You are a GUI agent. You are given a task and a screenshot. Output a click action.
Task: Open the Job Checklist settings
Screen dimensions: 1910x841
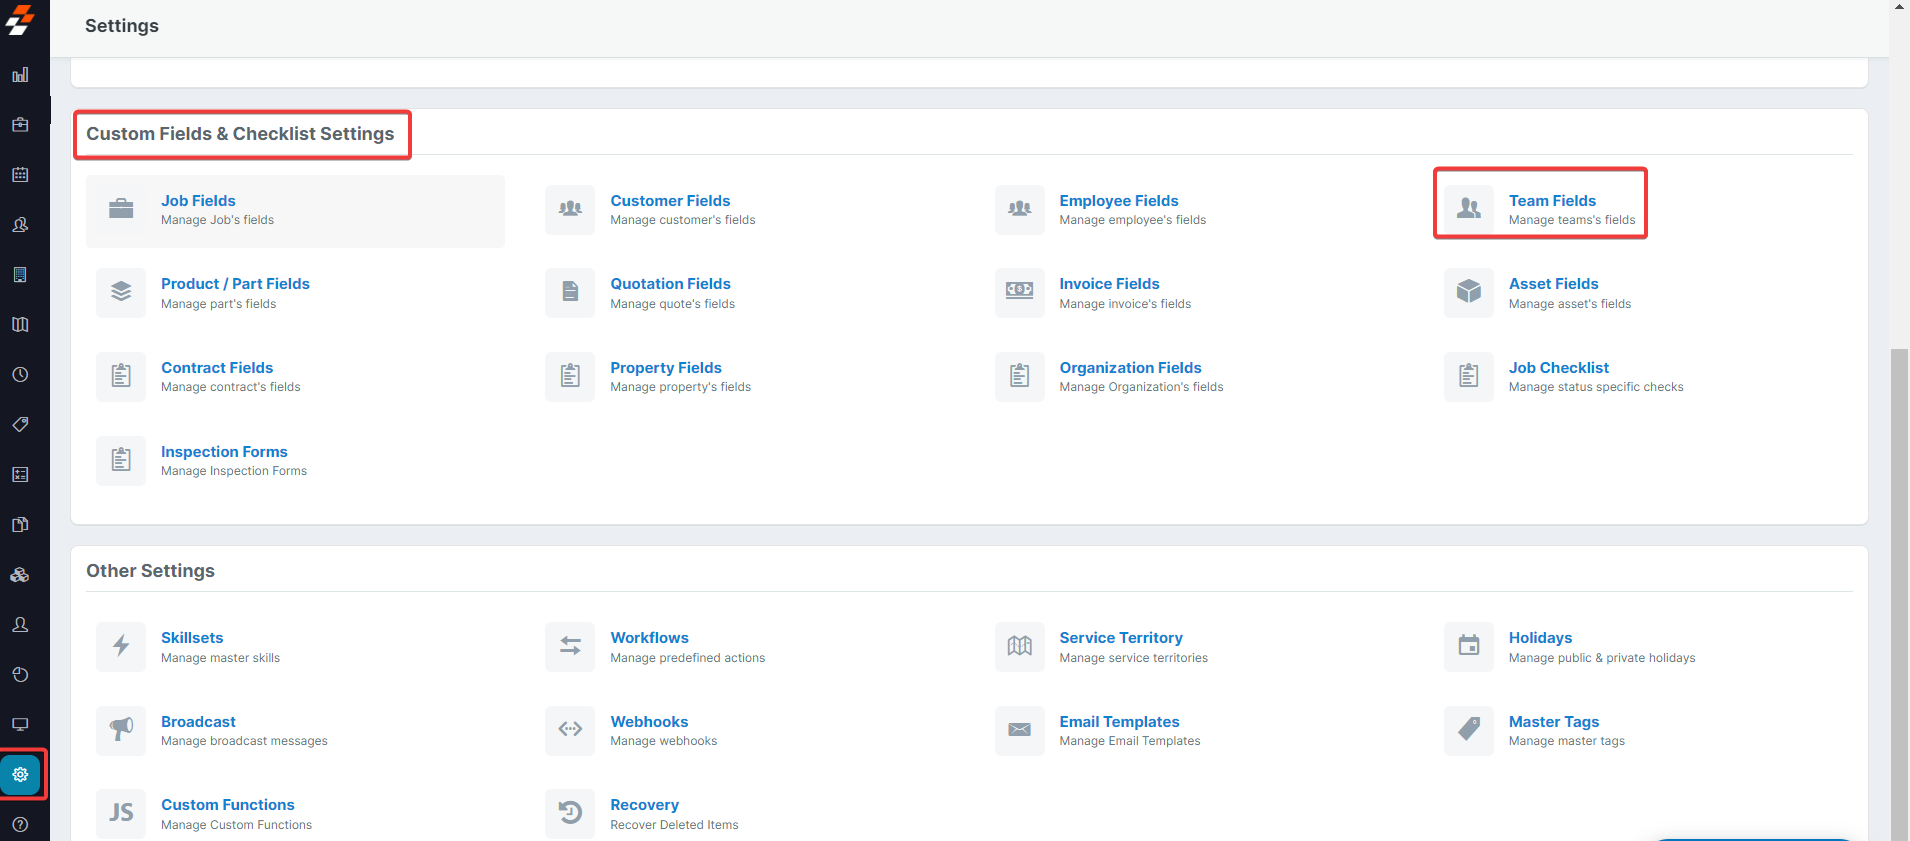(1558, 368)
